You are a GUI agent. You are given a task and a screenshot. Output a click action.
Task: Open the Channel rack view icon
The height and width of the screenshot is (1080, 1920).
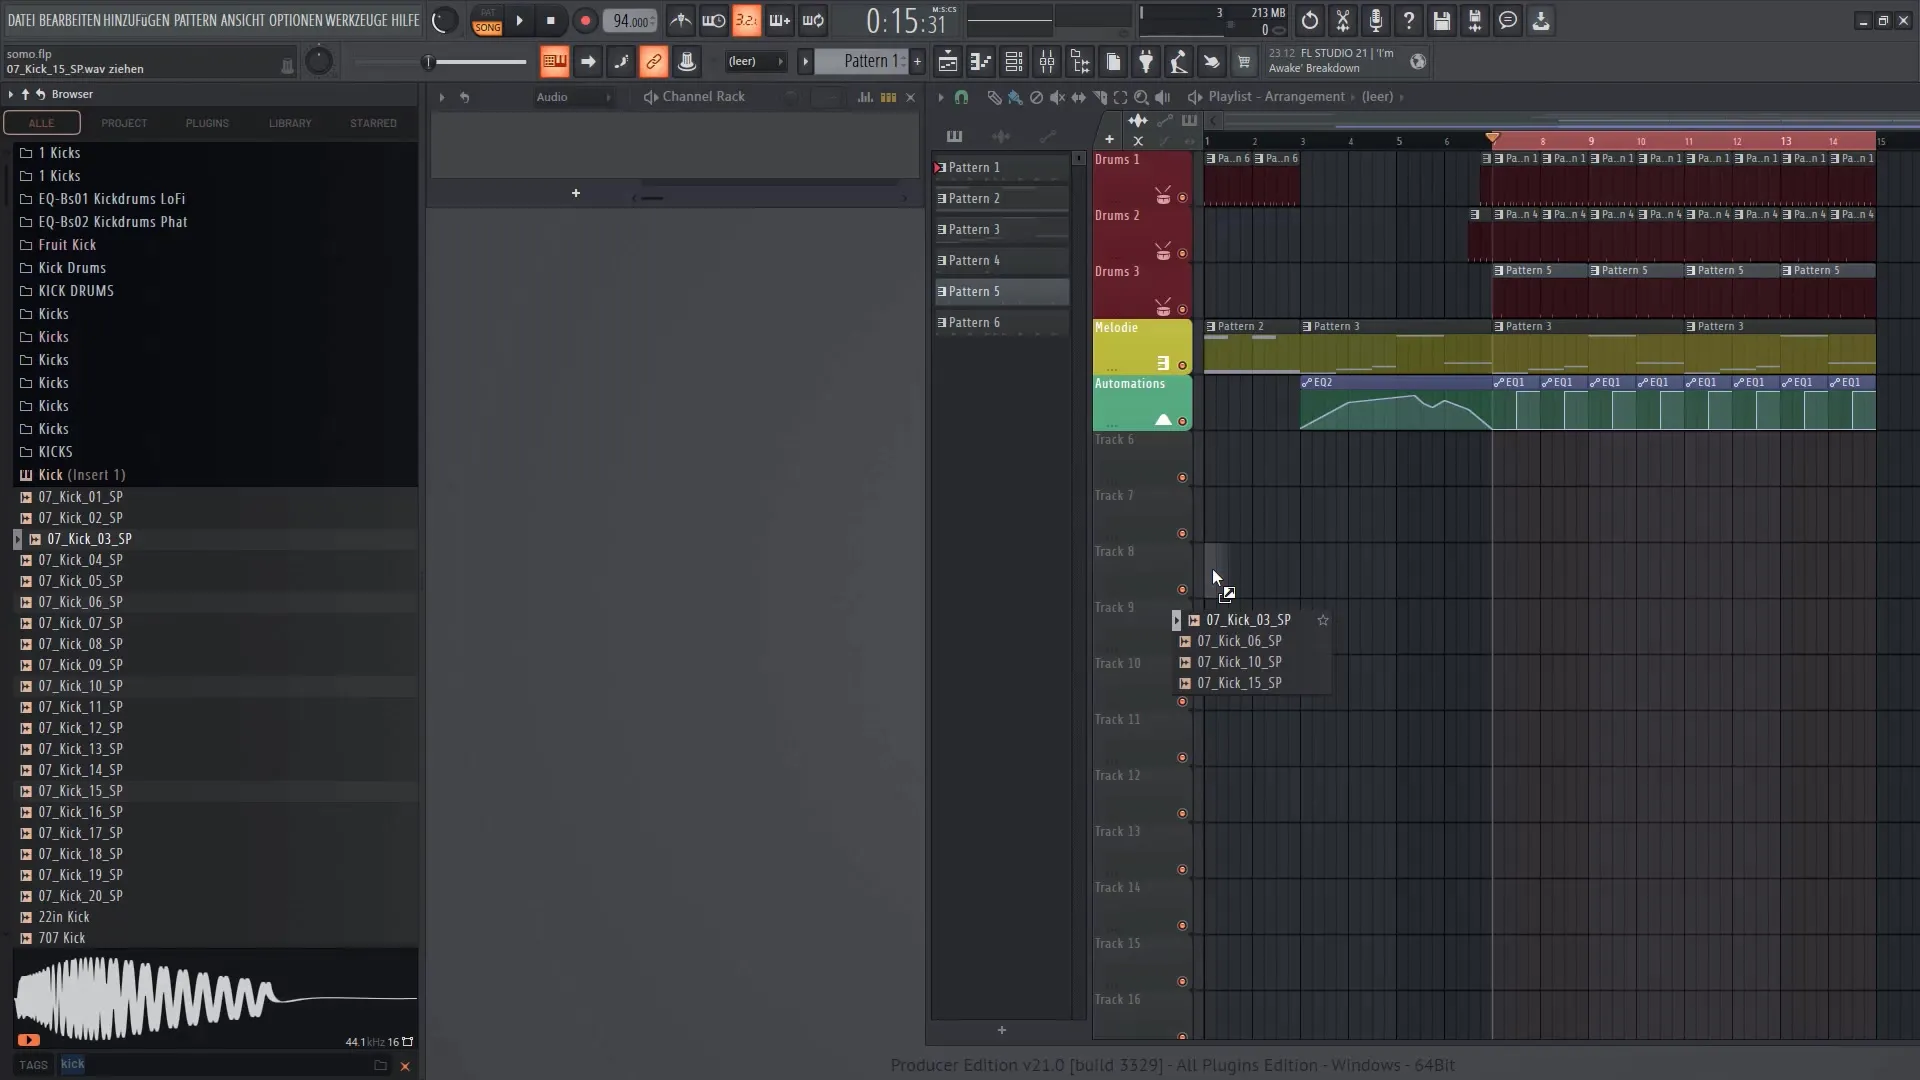click(1013, 62)
